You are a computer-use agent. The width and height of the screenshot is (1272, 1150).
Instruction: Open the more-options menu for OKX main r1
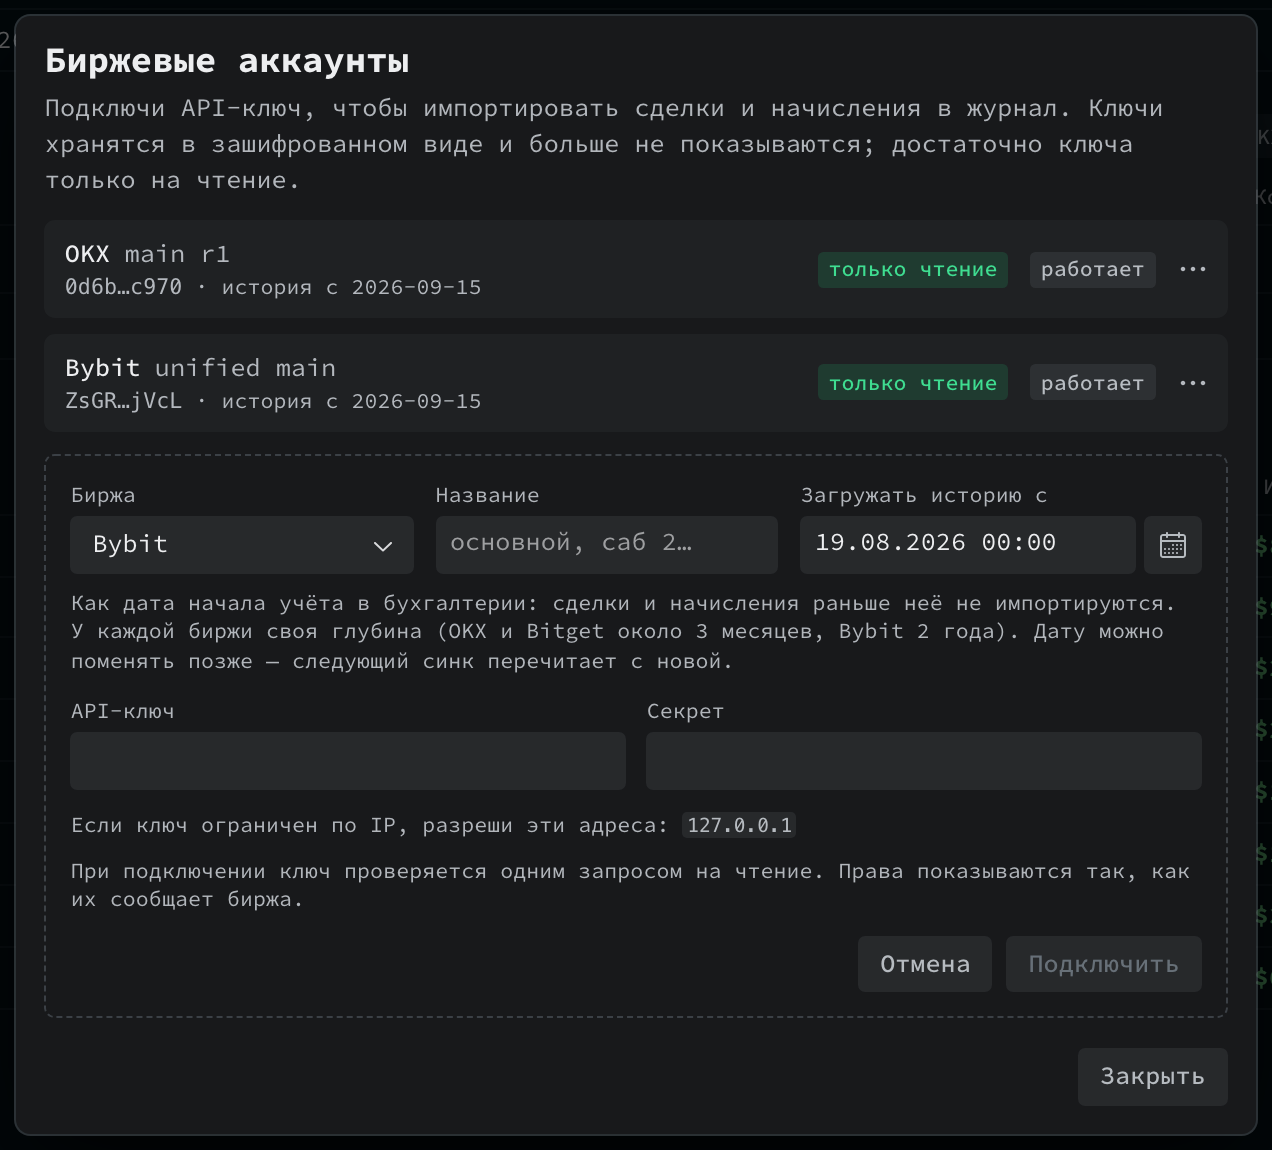coord(1192,269)
